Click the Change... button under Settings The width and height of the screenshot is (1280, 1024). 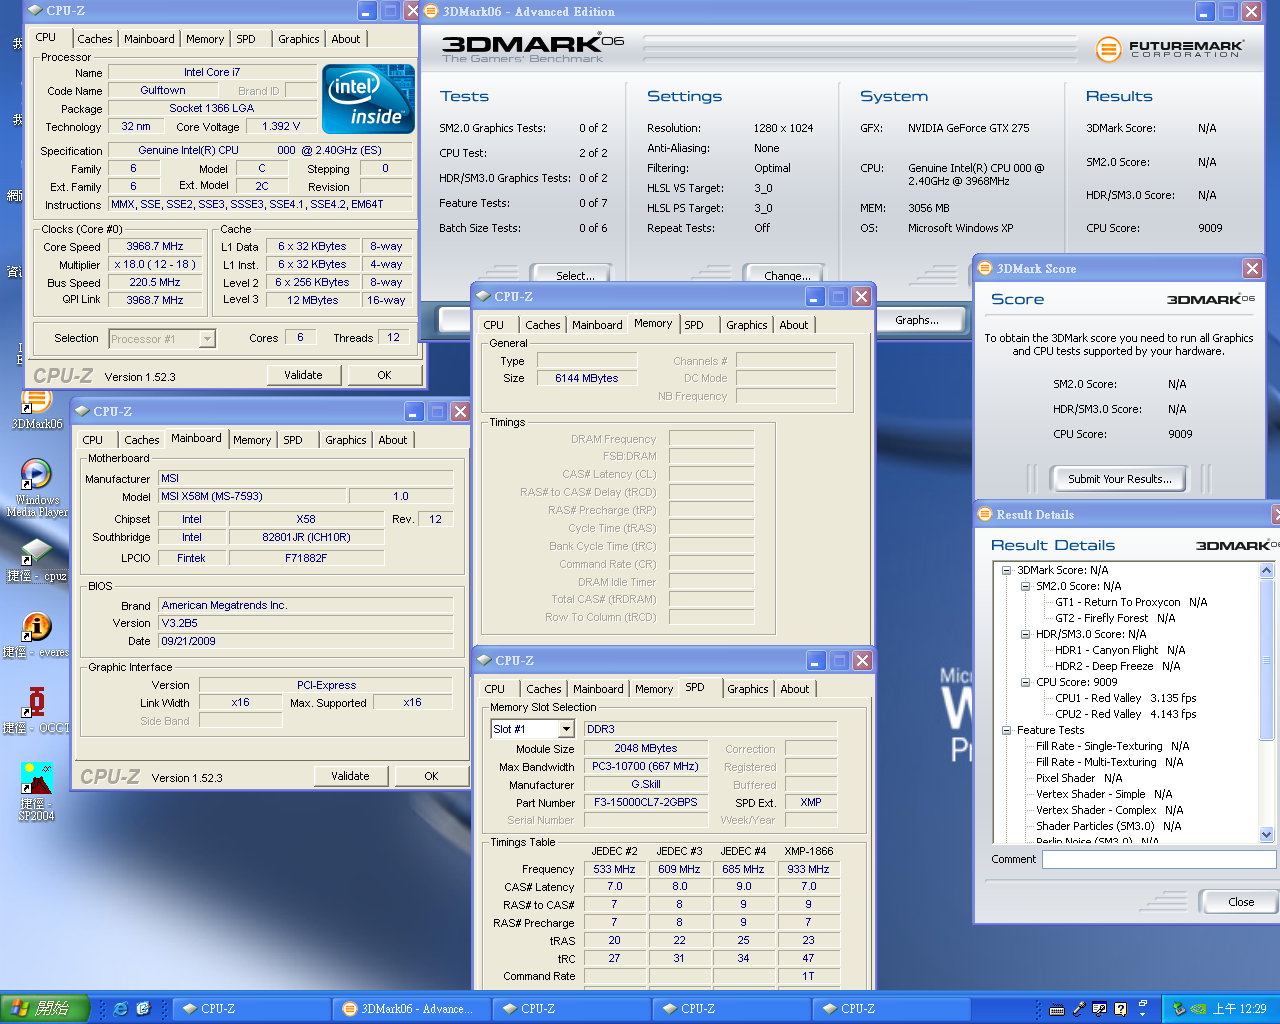[x=787, y=275]
